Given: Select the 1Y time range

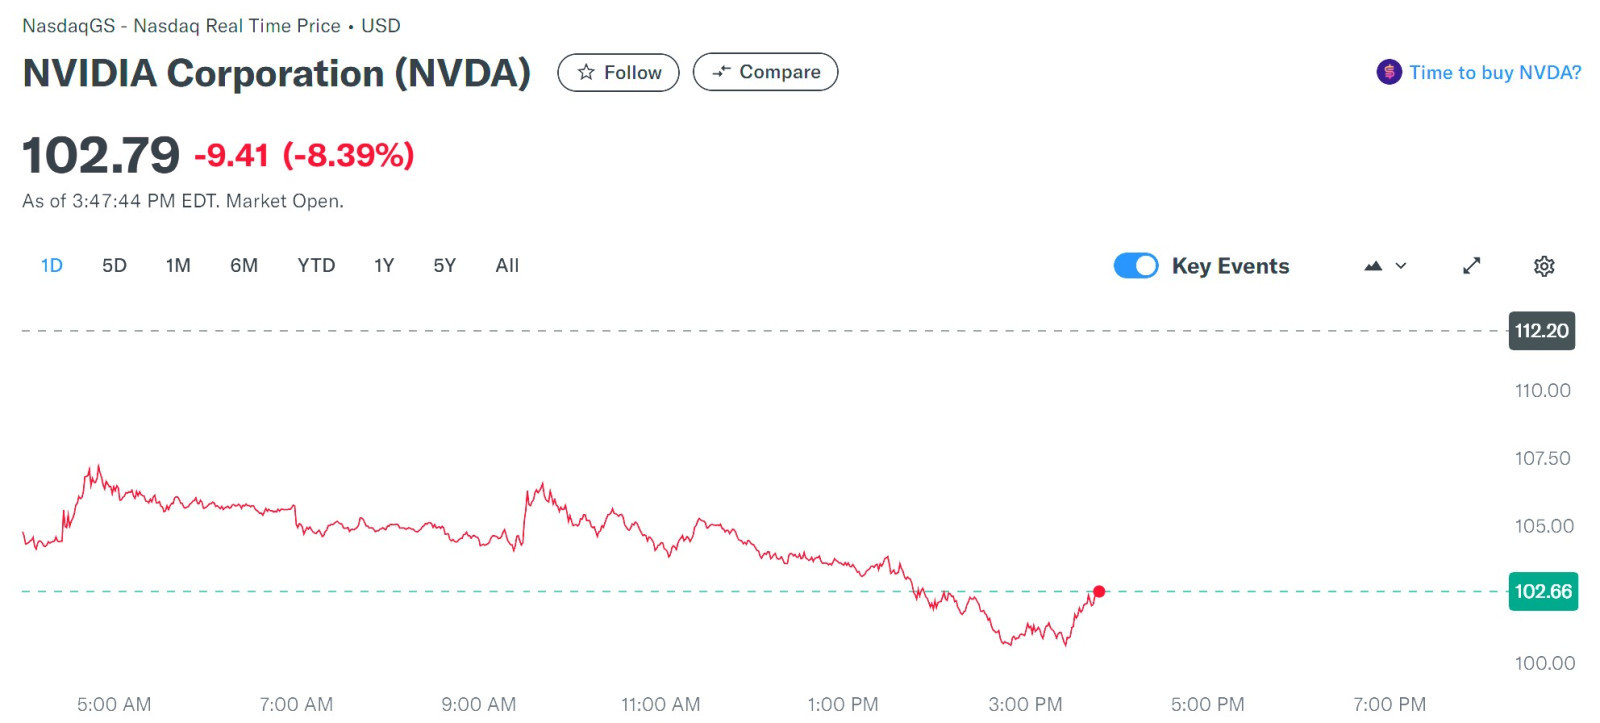Looking at the screenshot, I should 384,266.
